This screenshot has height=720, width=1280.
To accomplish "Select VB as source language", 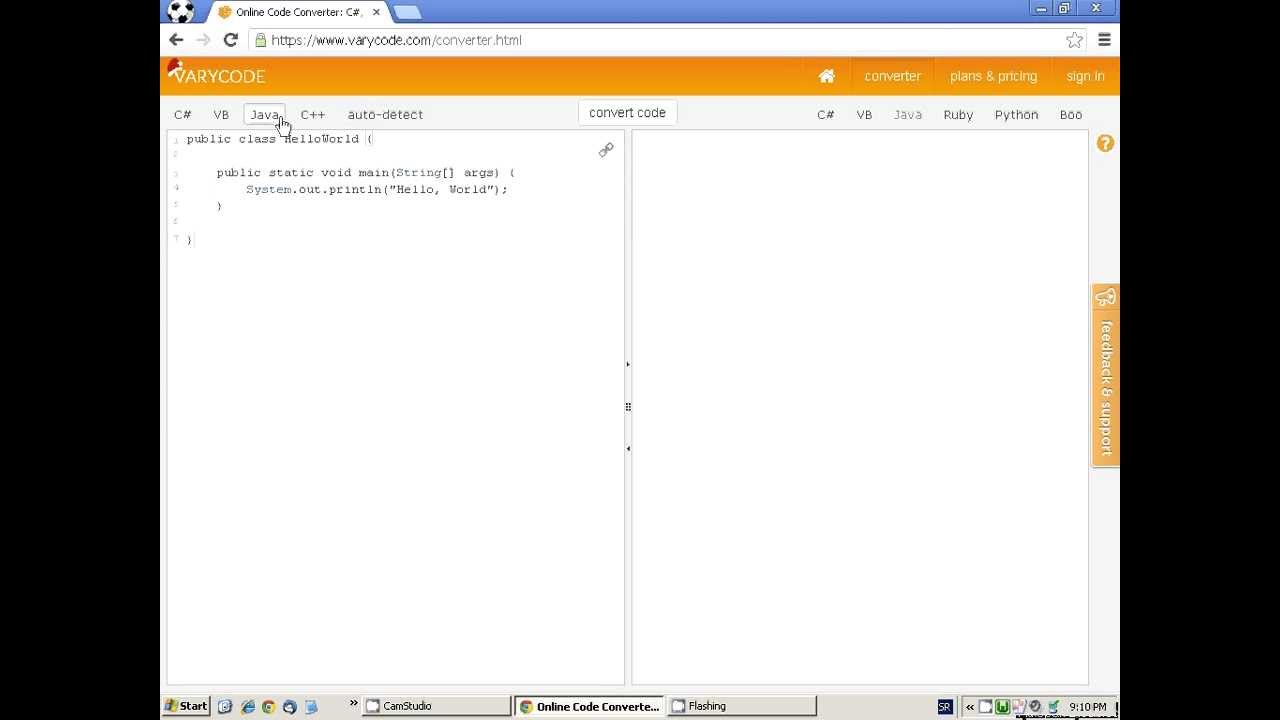I will 221,114.
